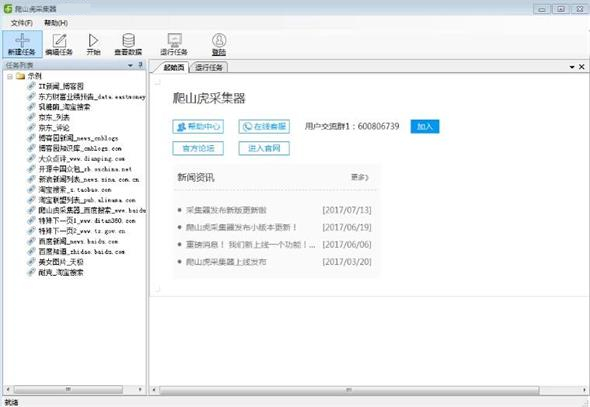
Task: Open the tab list dropdown arrow beside the close X
Action: [x=572, y=67]
